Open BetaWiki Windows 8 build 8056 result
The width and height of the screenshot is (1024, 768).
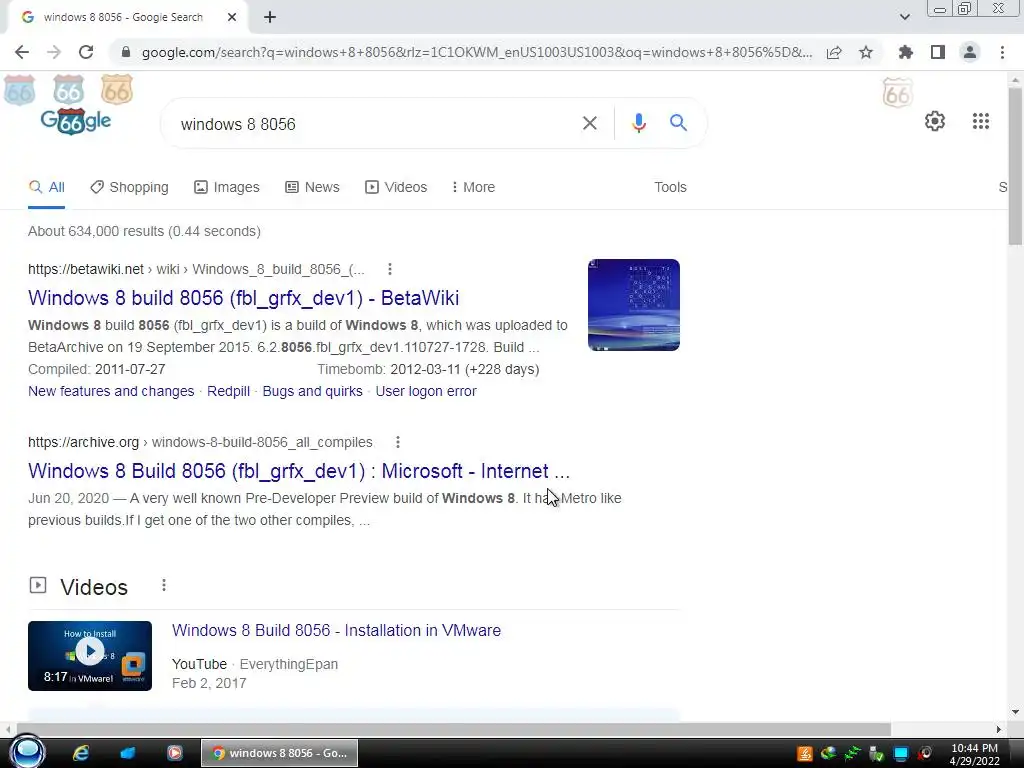click(x=243, y=298)
